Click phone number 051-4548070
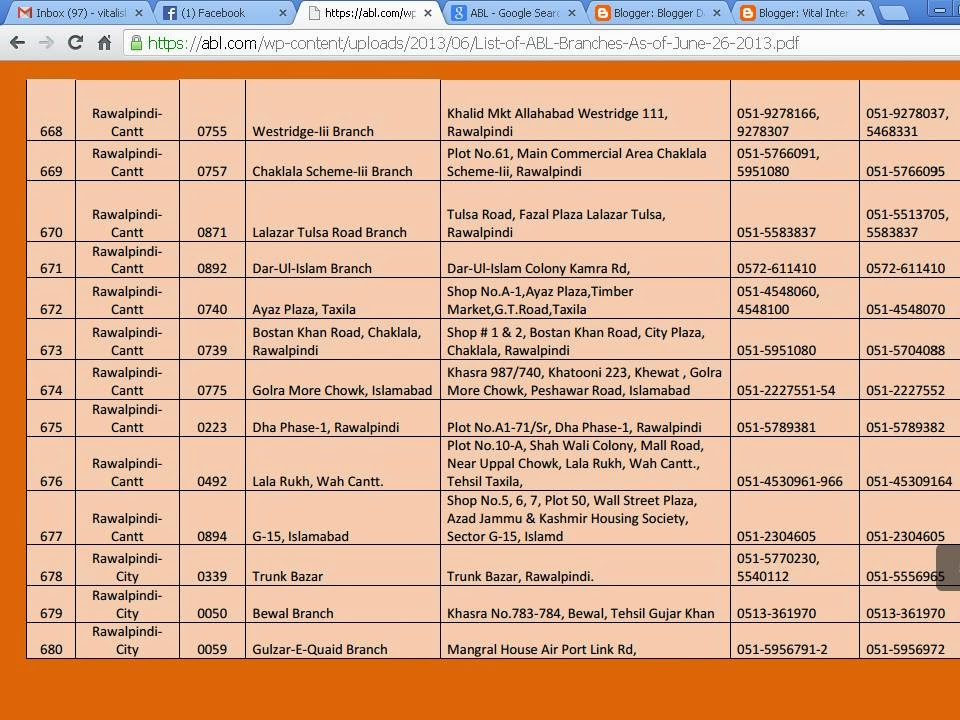Viewport: 960px width, 720px height. 905,309
